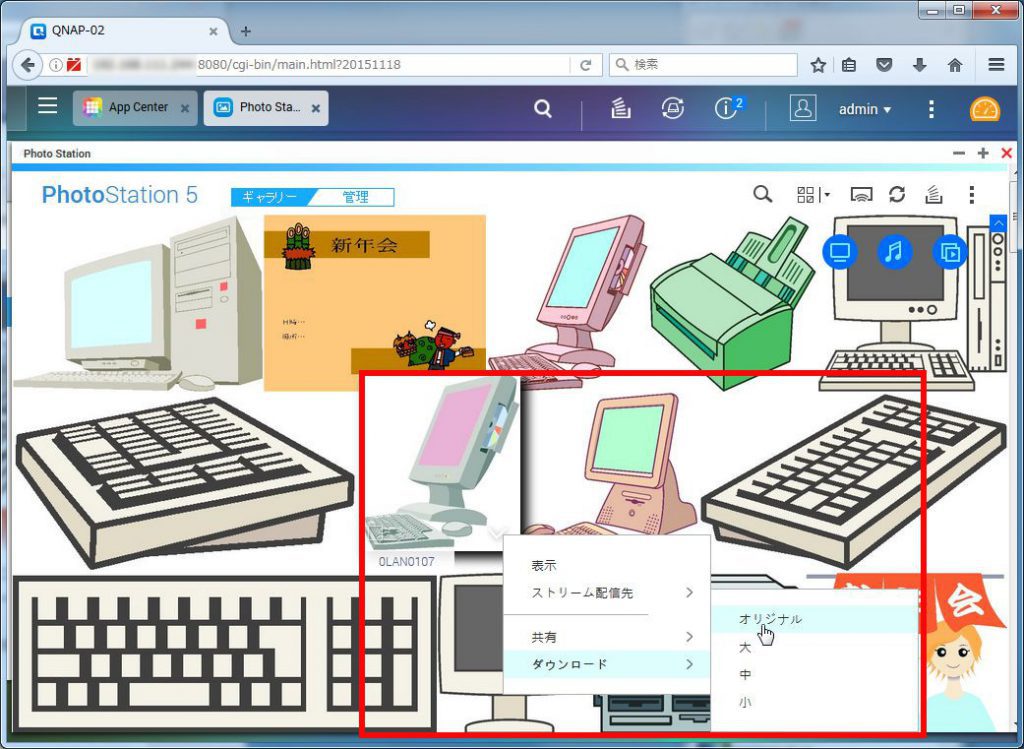Click the blue slideshow round button
1024x749 pixels.
pos(950,252)
